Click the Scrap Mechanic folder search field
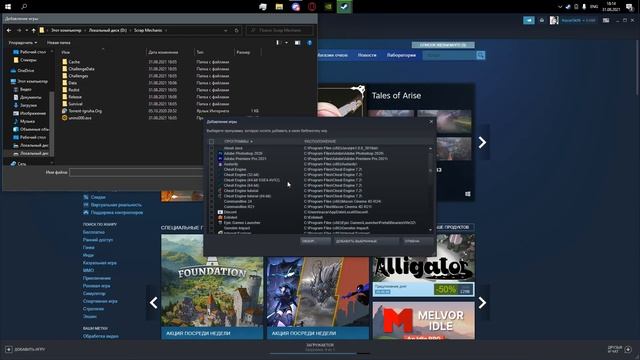640x360 pixels. pos(280,30)
